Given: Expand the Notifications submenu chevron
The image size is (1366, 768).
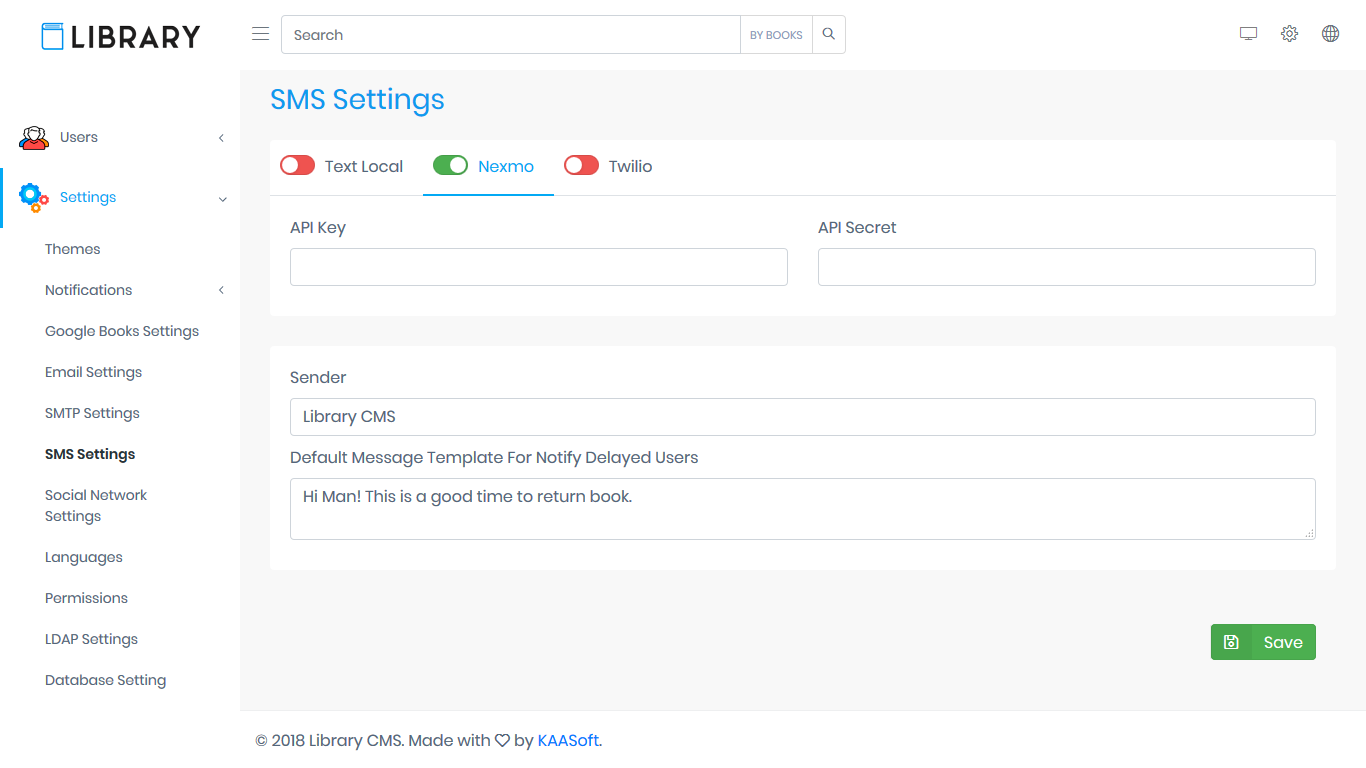Looking at the screenshot, I should click(x=221, y=290).
